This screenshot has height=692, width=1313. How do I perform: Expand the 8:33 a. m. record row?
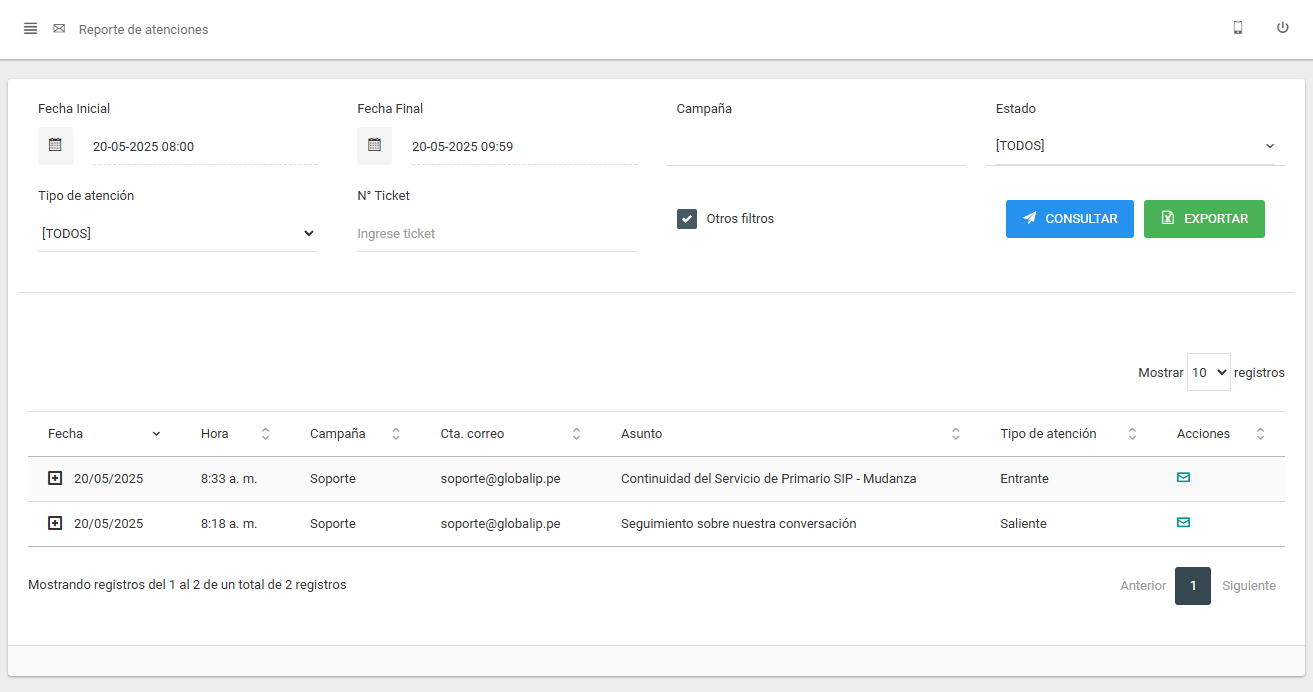[x=55, y=479]
